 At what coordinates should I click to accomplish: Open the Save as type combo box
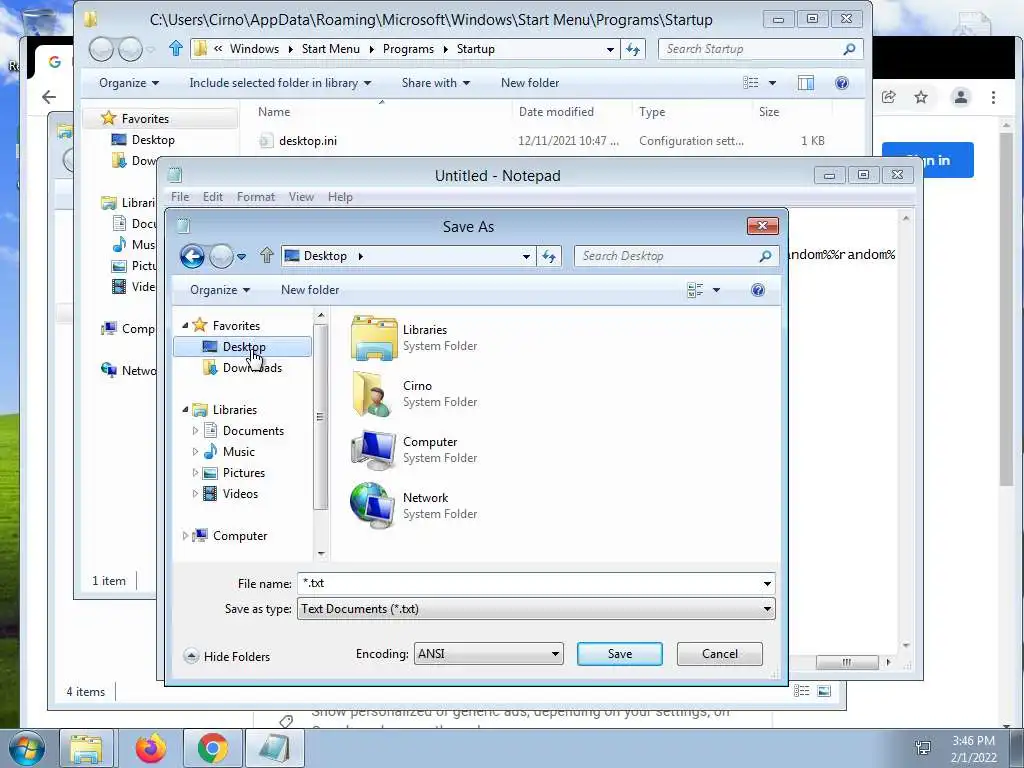pos(536,609)
